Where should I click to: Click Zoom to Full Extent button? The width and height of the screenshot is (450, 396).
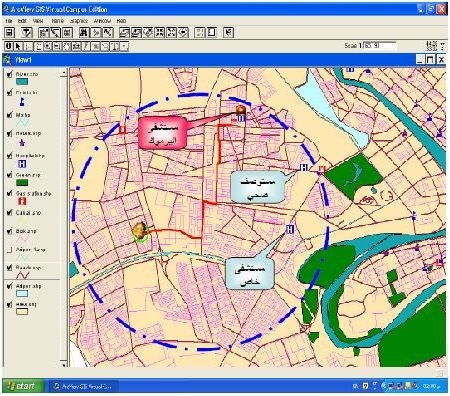[x=125, y=32]
